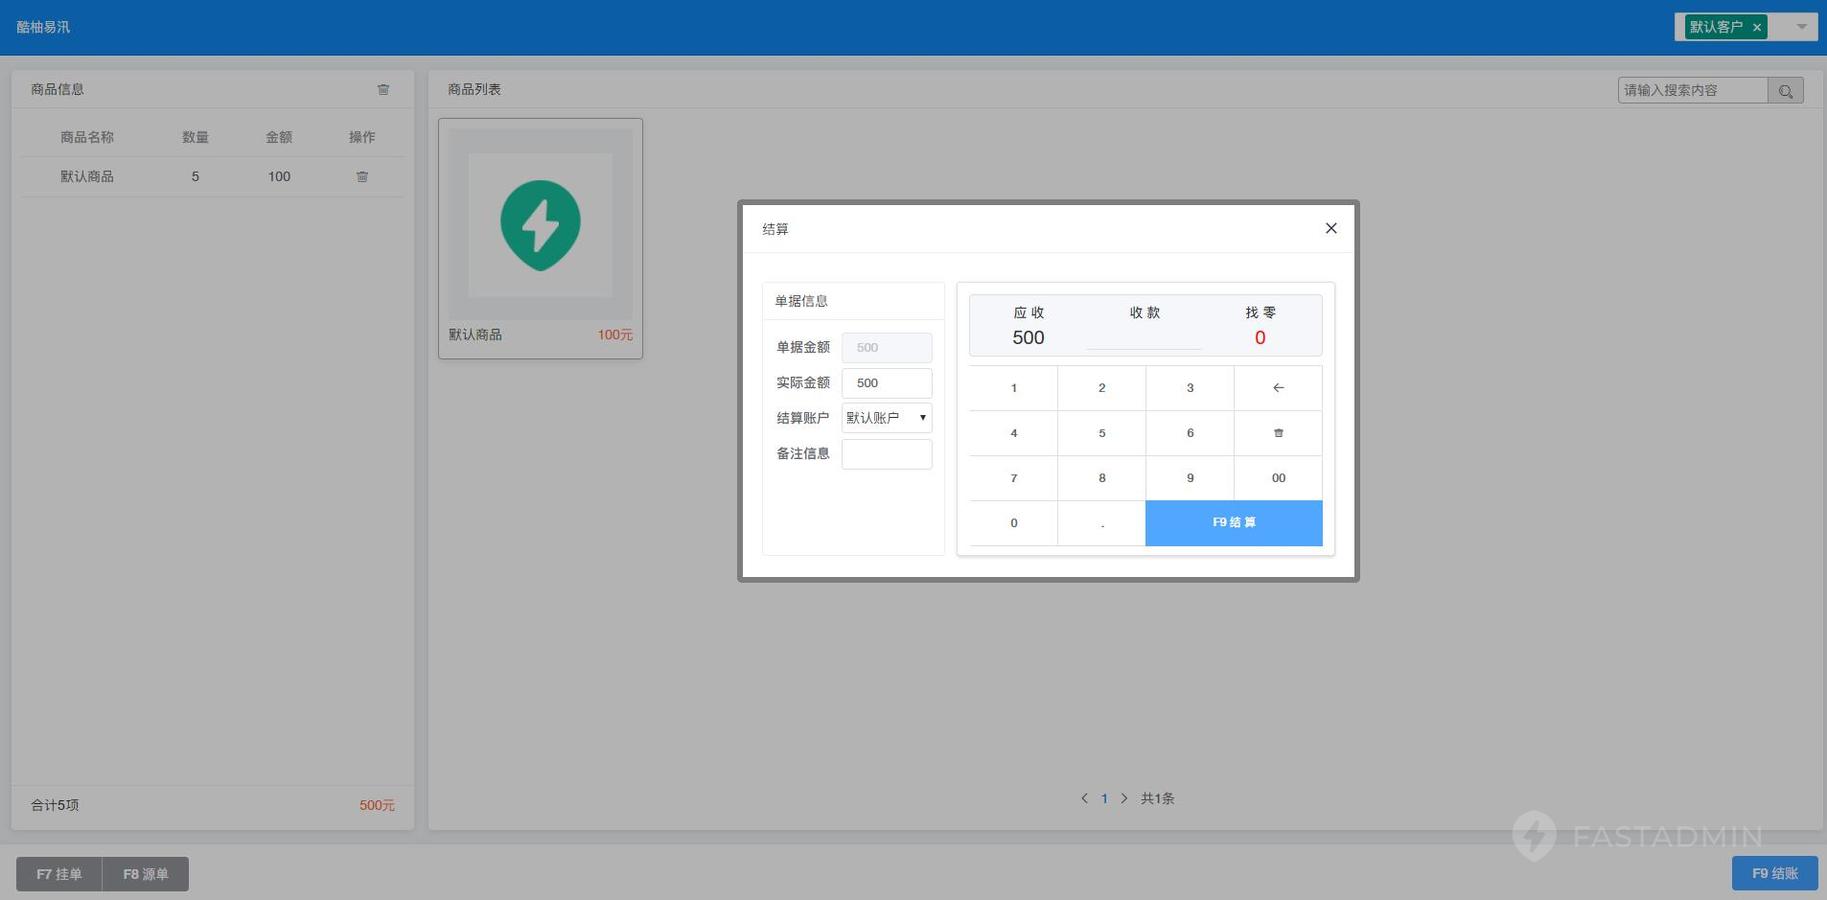
Task: Click the keypad trash clear icon
Action: (x=1278, y=433)
